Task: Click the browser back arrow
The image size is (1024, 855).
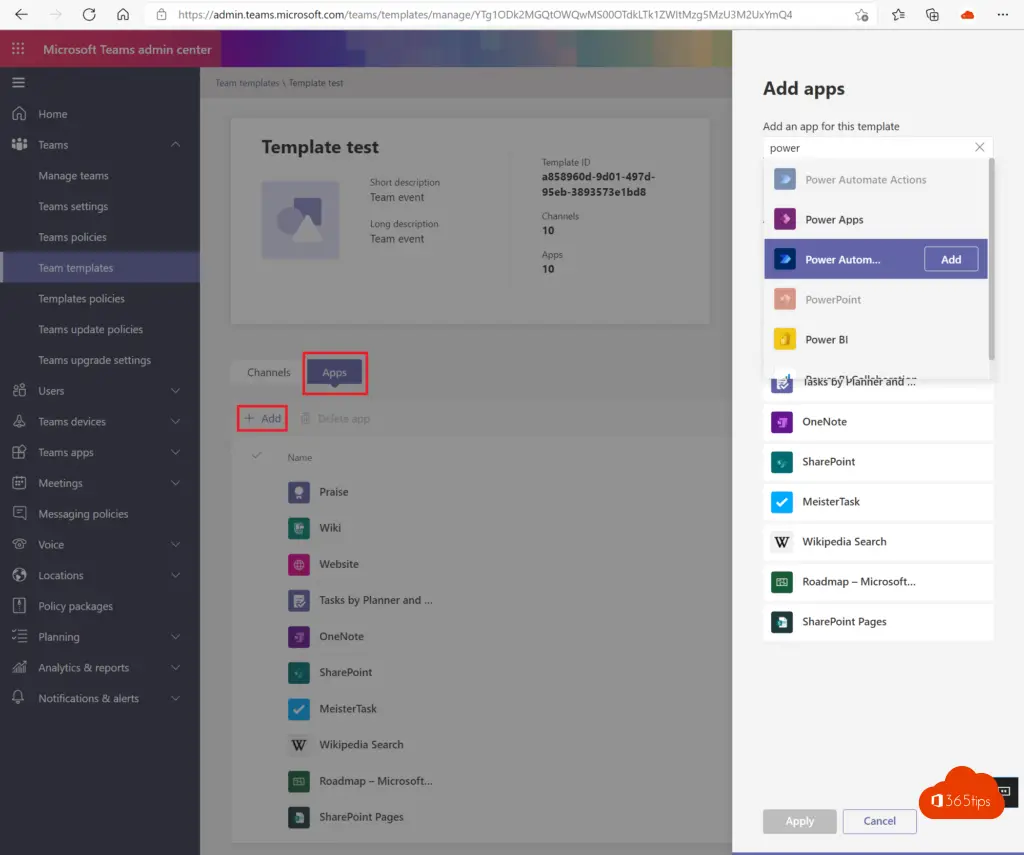Action: click(x=21, y=14)
